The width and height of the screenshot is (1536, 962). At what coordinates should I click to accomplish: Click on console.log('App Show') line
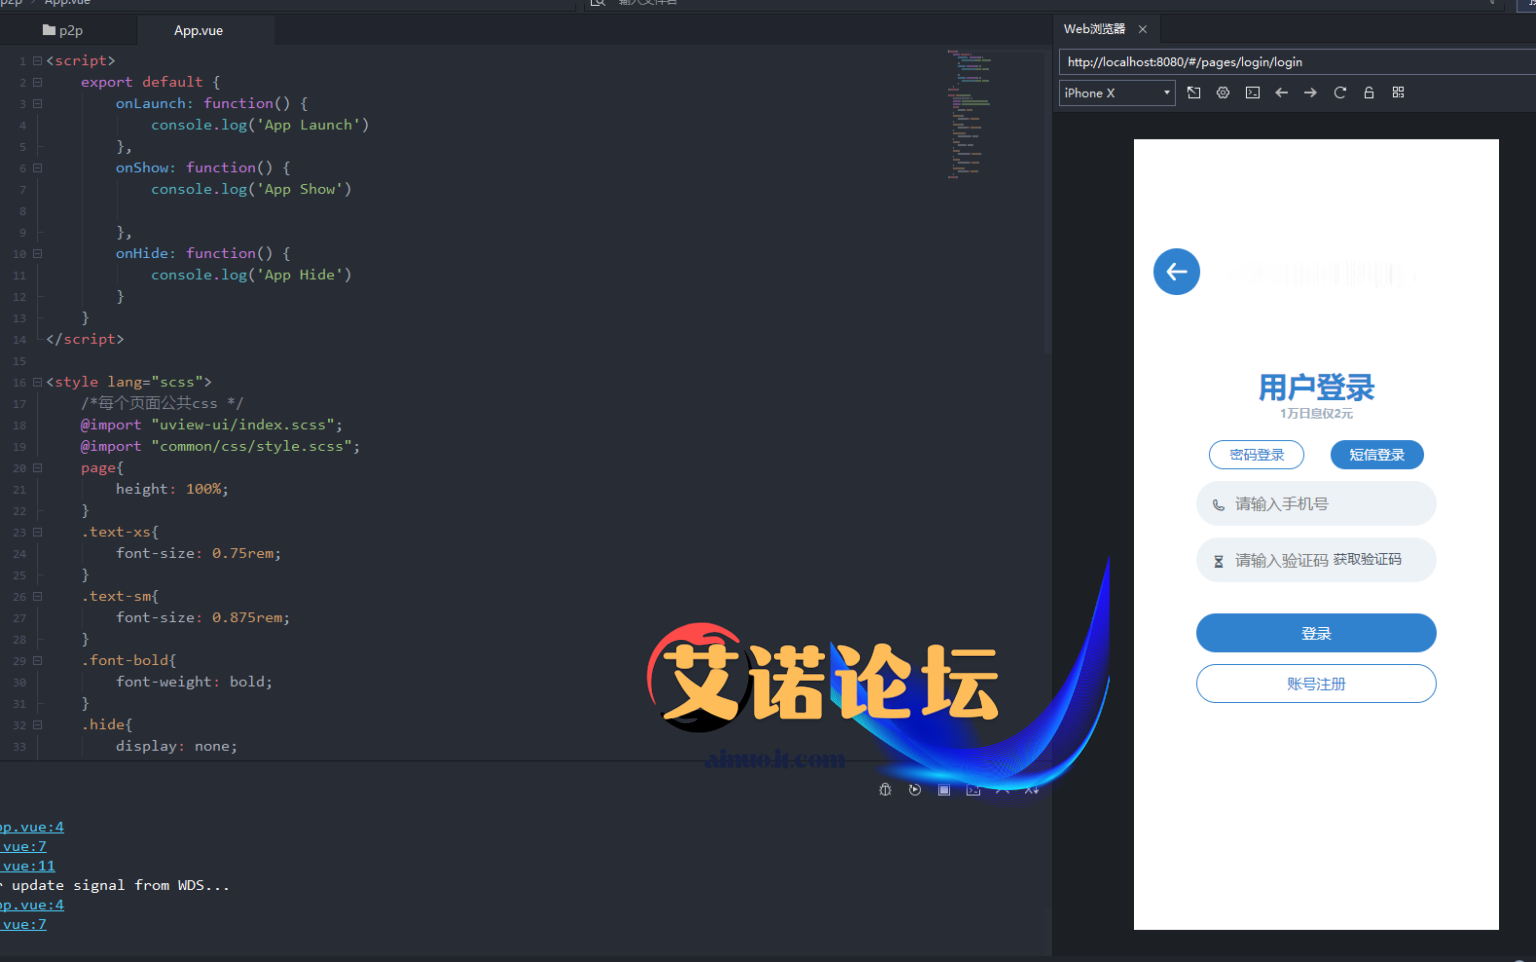251,189
